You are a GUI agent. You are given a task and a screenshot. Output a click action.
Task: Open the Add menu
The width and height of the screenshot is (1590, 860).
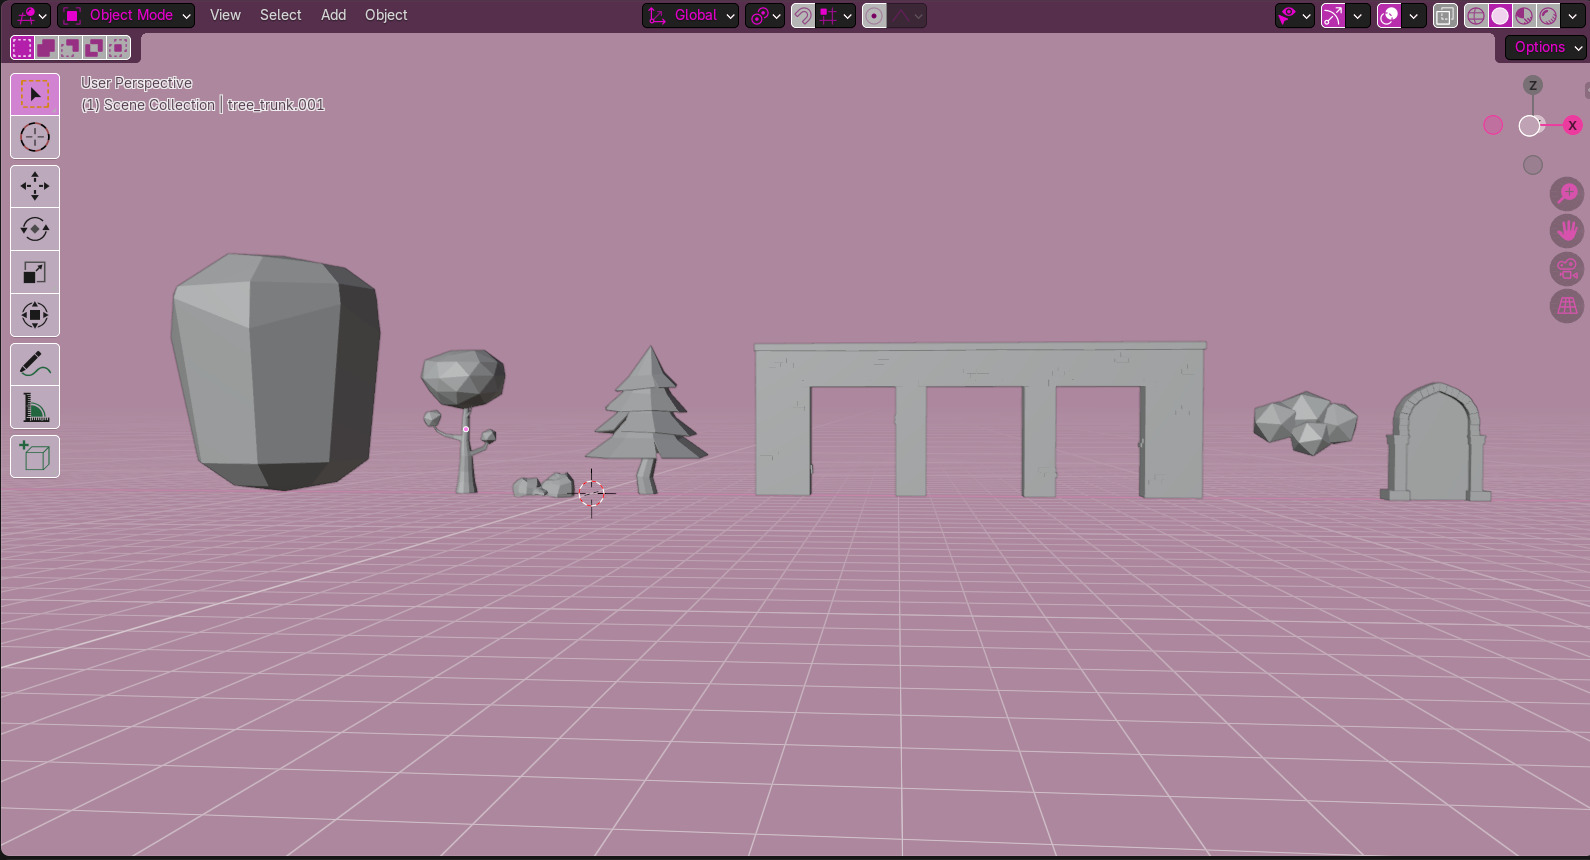pyautogui.click(x=333, y=15)
